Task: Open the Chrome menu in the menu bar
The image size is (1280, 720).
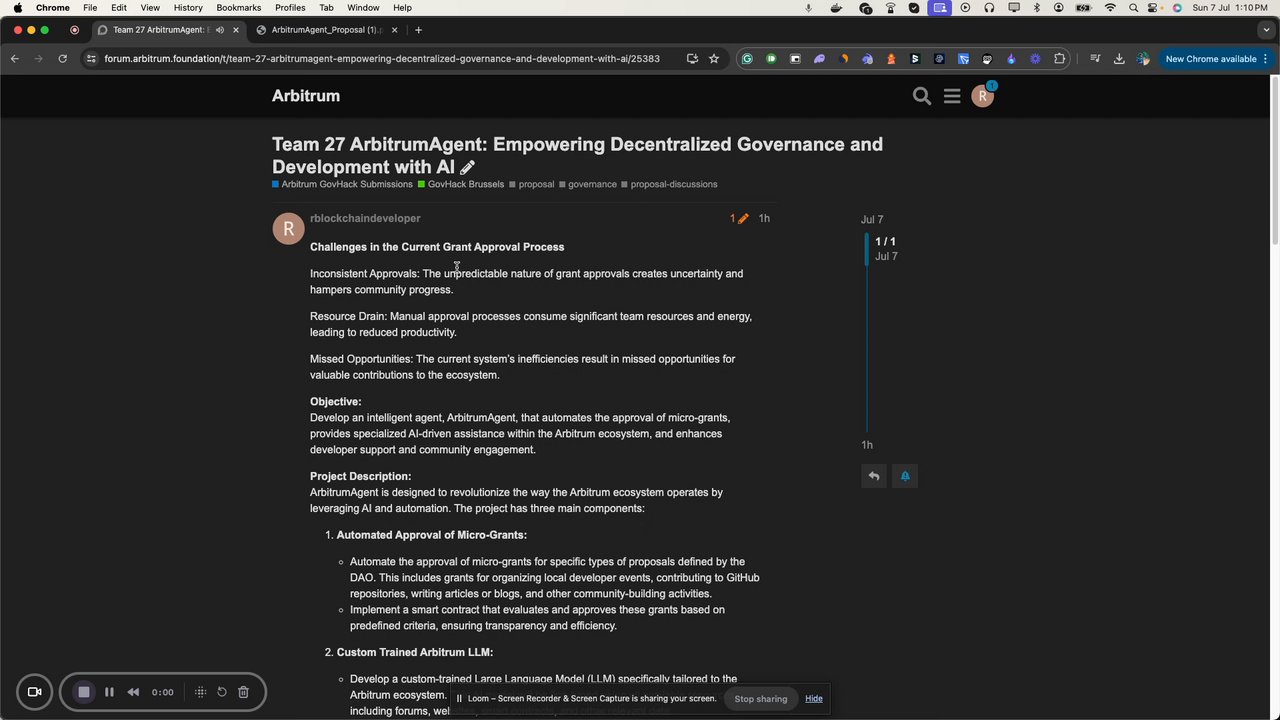Action: 53,8
